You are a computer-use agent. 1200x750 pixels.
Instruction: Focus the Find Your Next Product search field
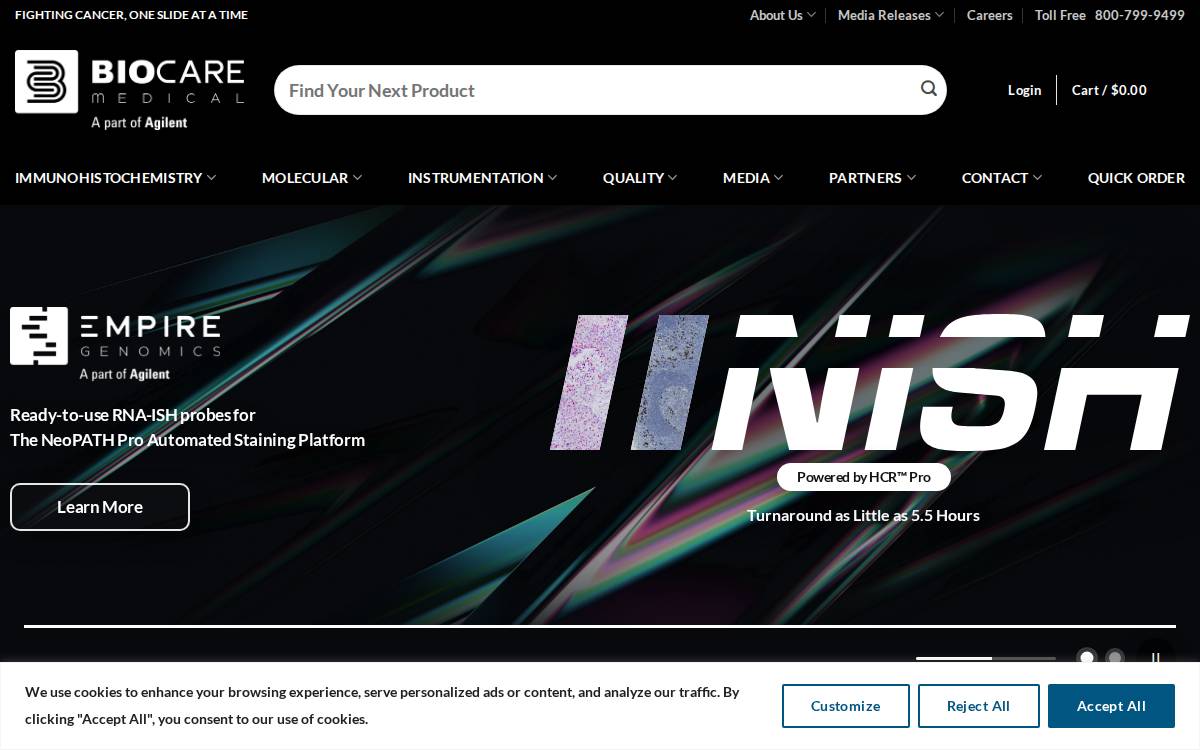(595, 90)
